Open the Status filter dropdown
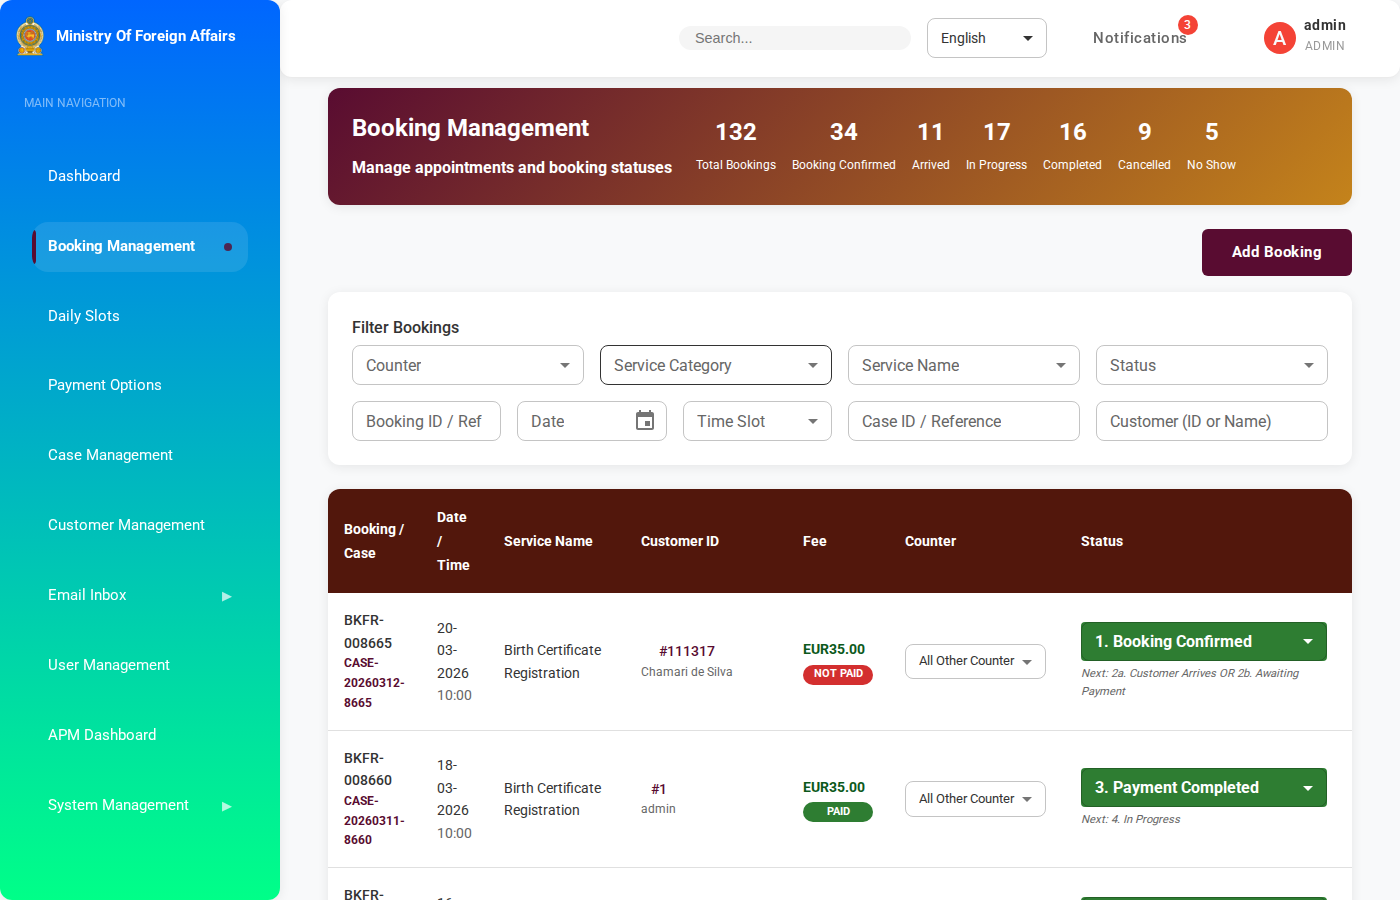The height and width of the screenshot is (900, 1400). 1211,365
